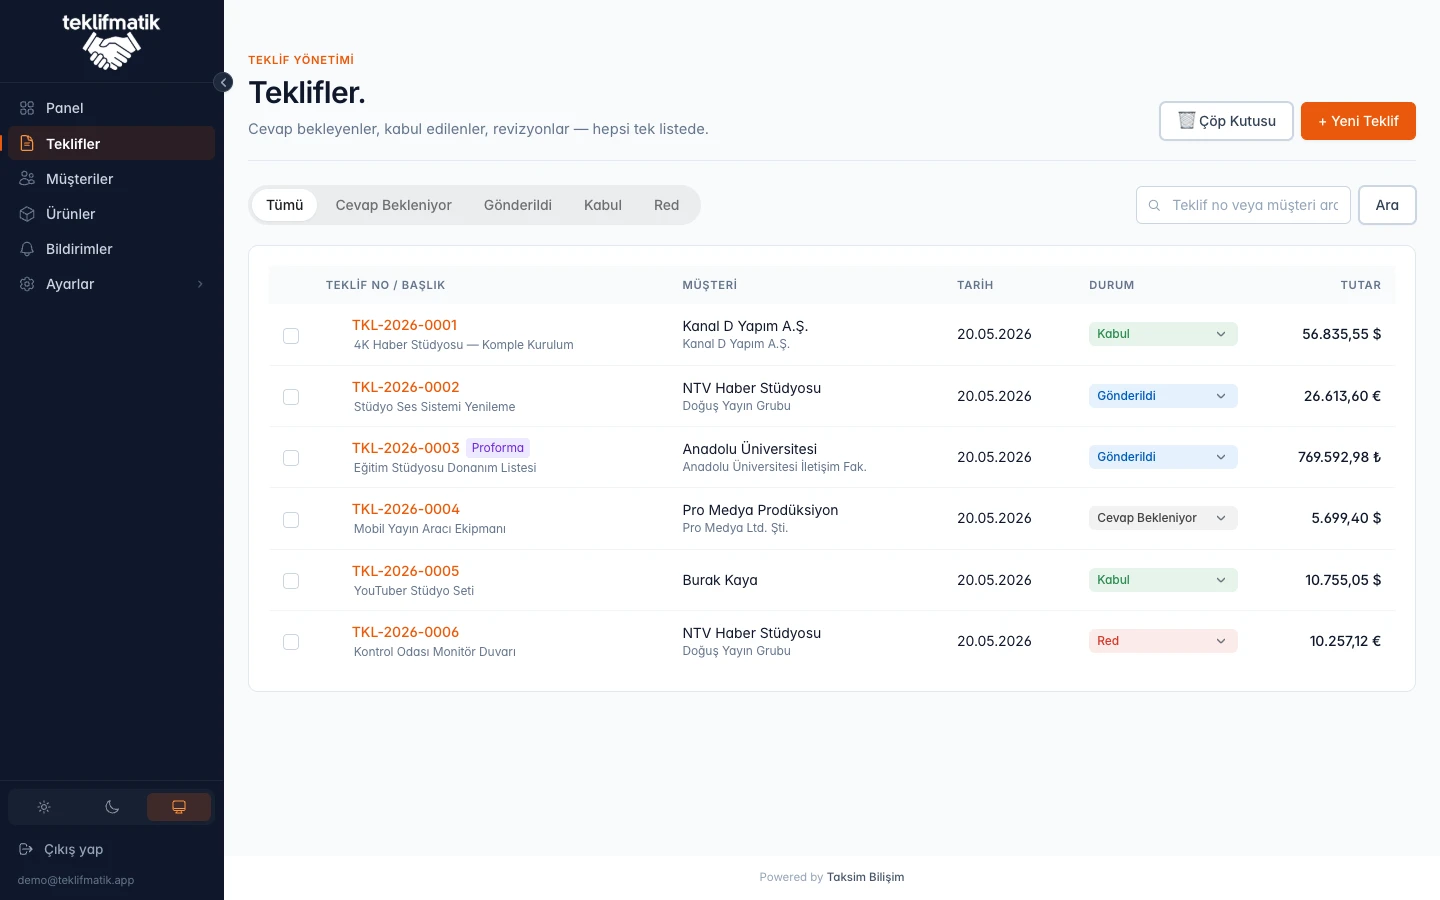Switch to light theme with the sun icon

click(x=44, y=807)
